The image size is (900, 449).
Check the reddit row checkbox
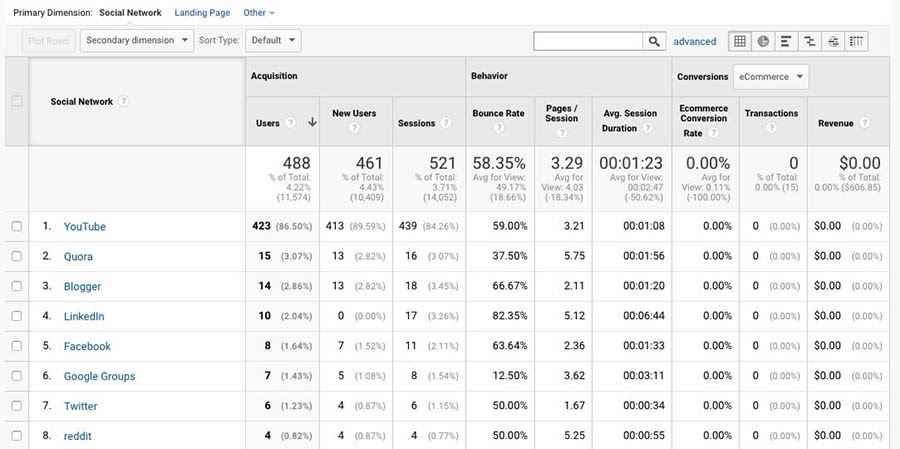(x=17, y=435)
